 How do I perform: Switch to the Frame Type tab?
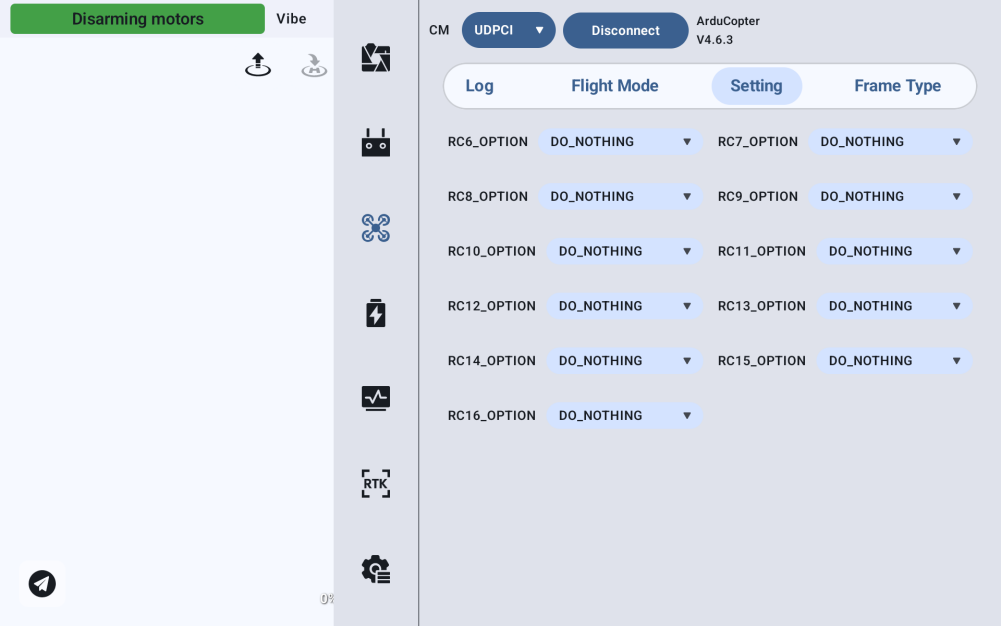pyautogui.click(x=897, y=86)
